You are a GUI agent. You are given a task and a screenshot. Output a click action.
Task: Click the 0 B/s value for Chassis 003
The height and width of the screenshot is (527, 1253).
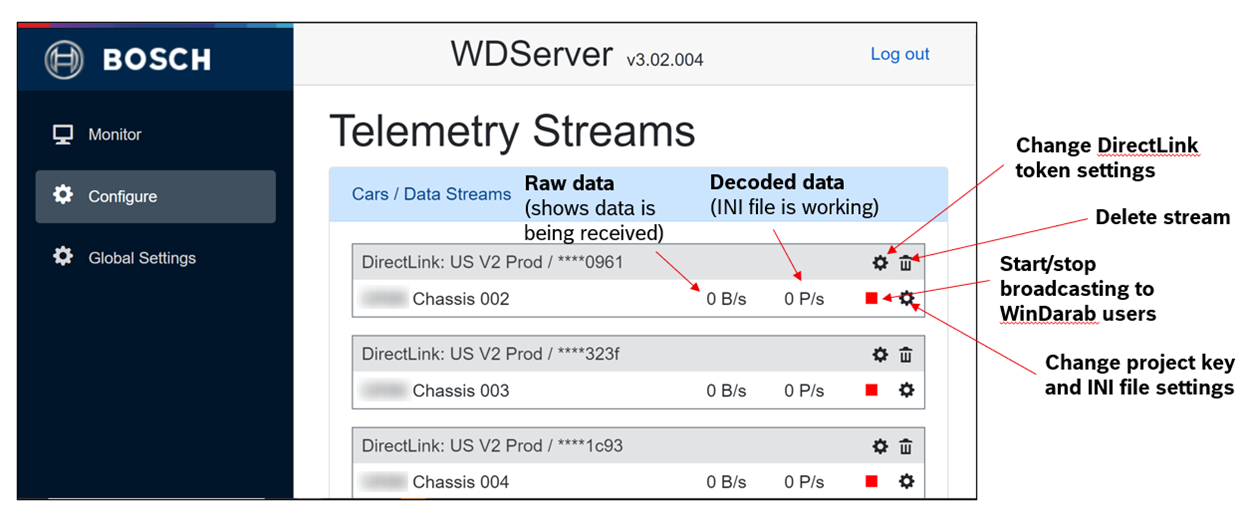click(x=726, y=390)
